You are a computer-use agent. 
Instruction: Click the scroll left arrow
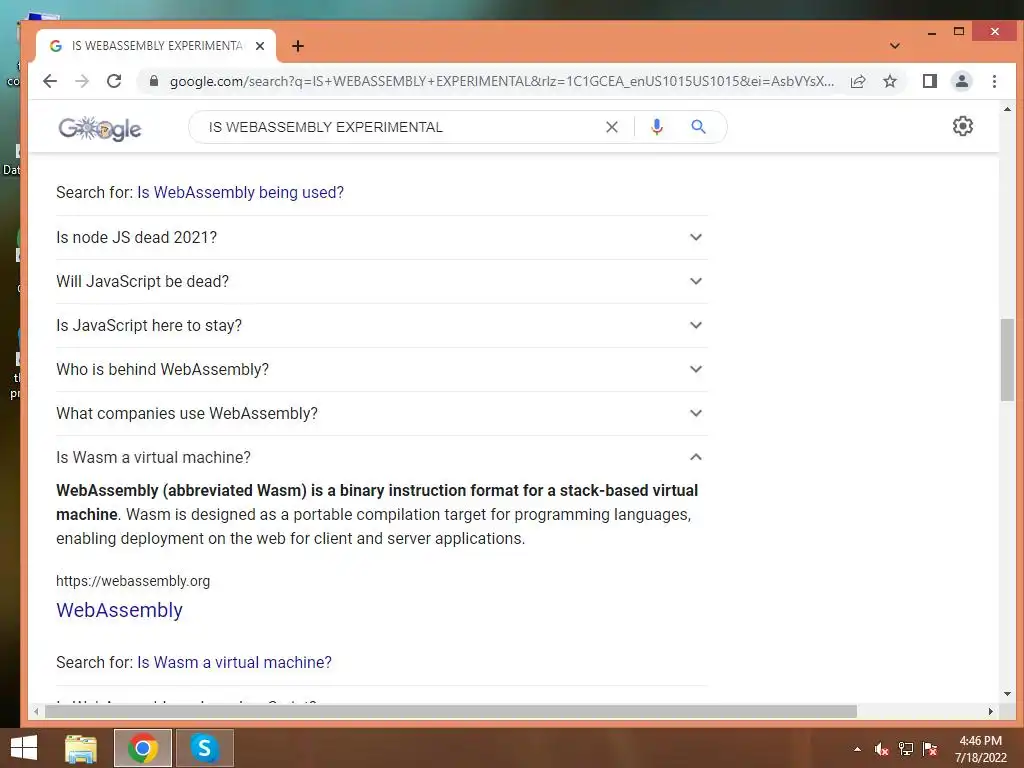coord(37,711)
